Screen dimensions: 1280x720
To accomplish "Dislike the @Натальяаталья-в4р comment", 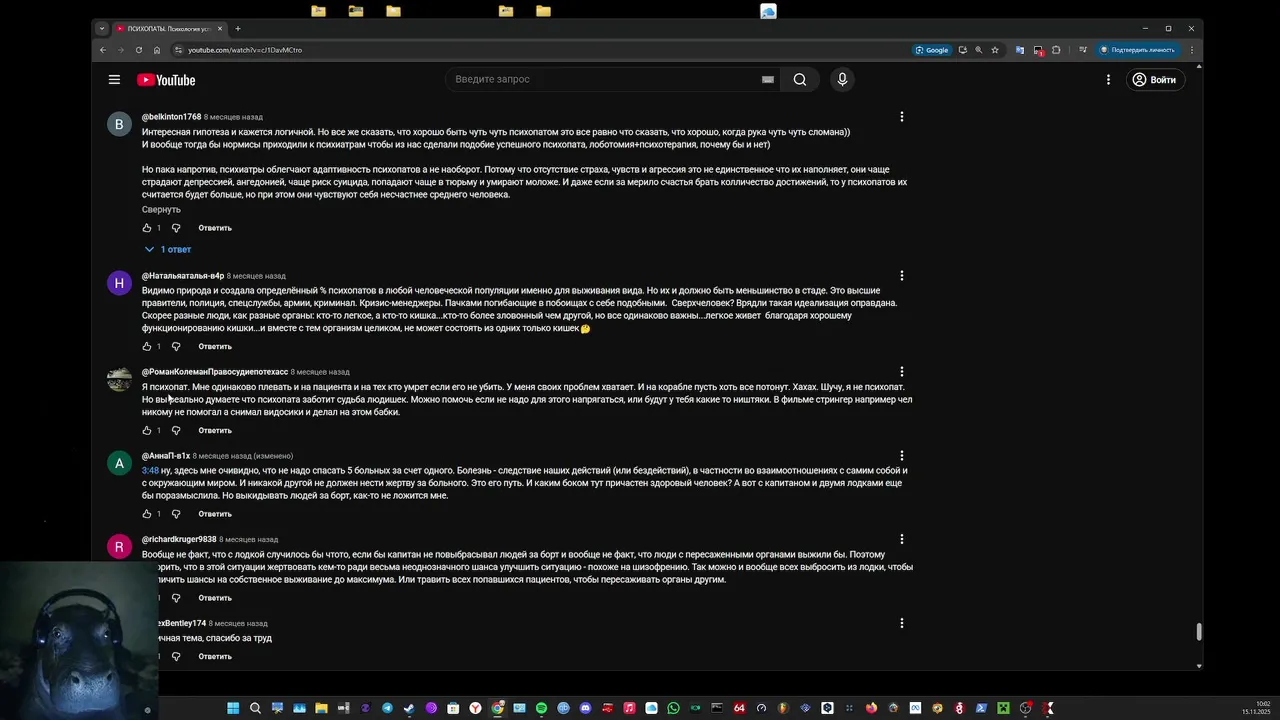I will click(176, 347).
